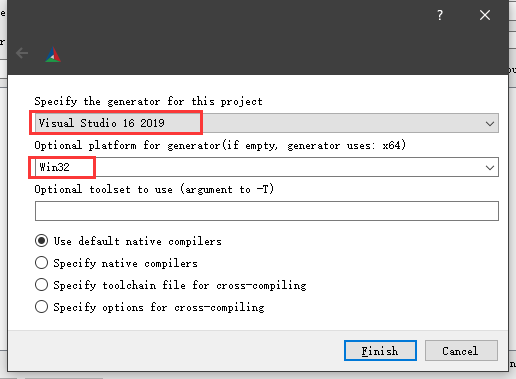Open help via the question mark
Screen dimensions: 516x379
tap(440, 15)
